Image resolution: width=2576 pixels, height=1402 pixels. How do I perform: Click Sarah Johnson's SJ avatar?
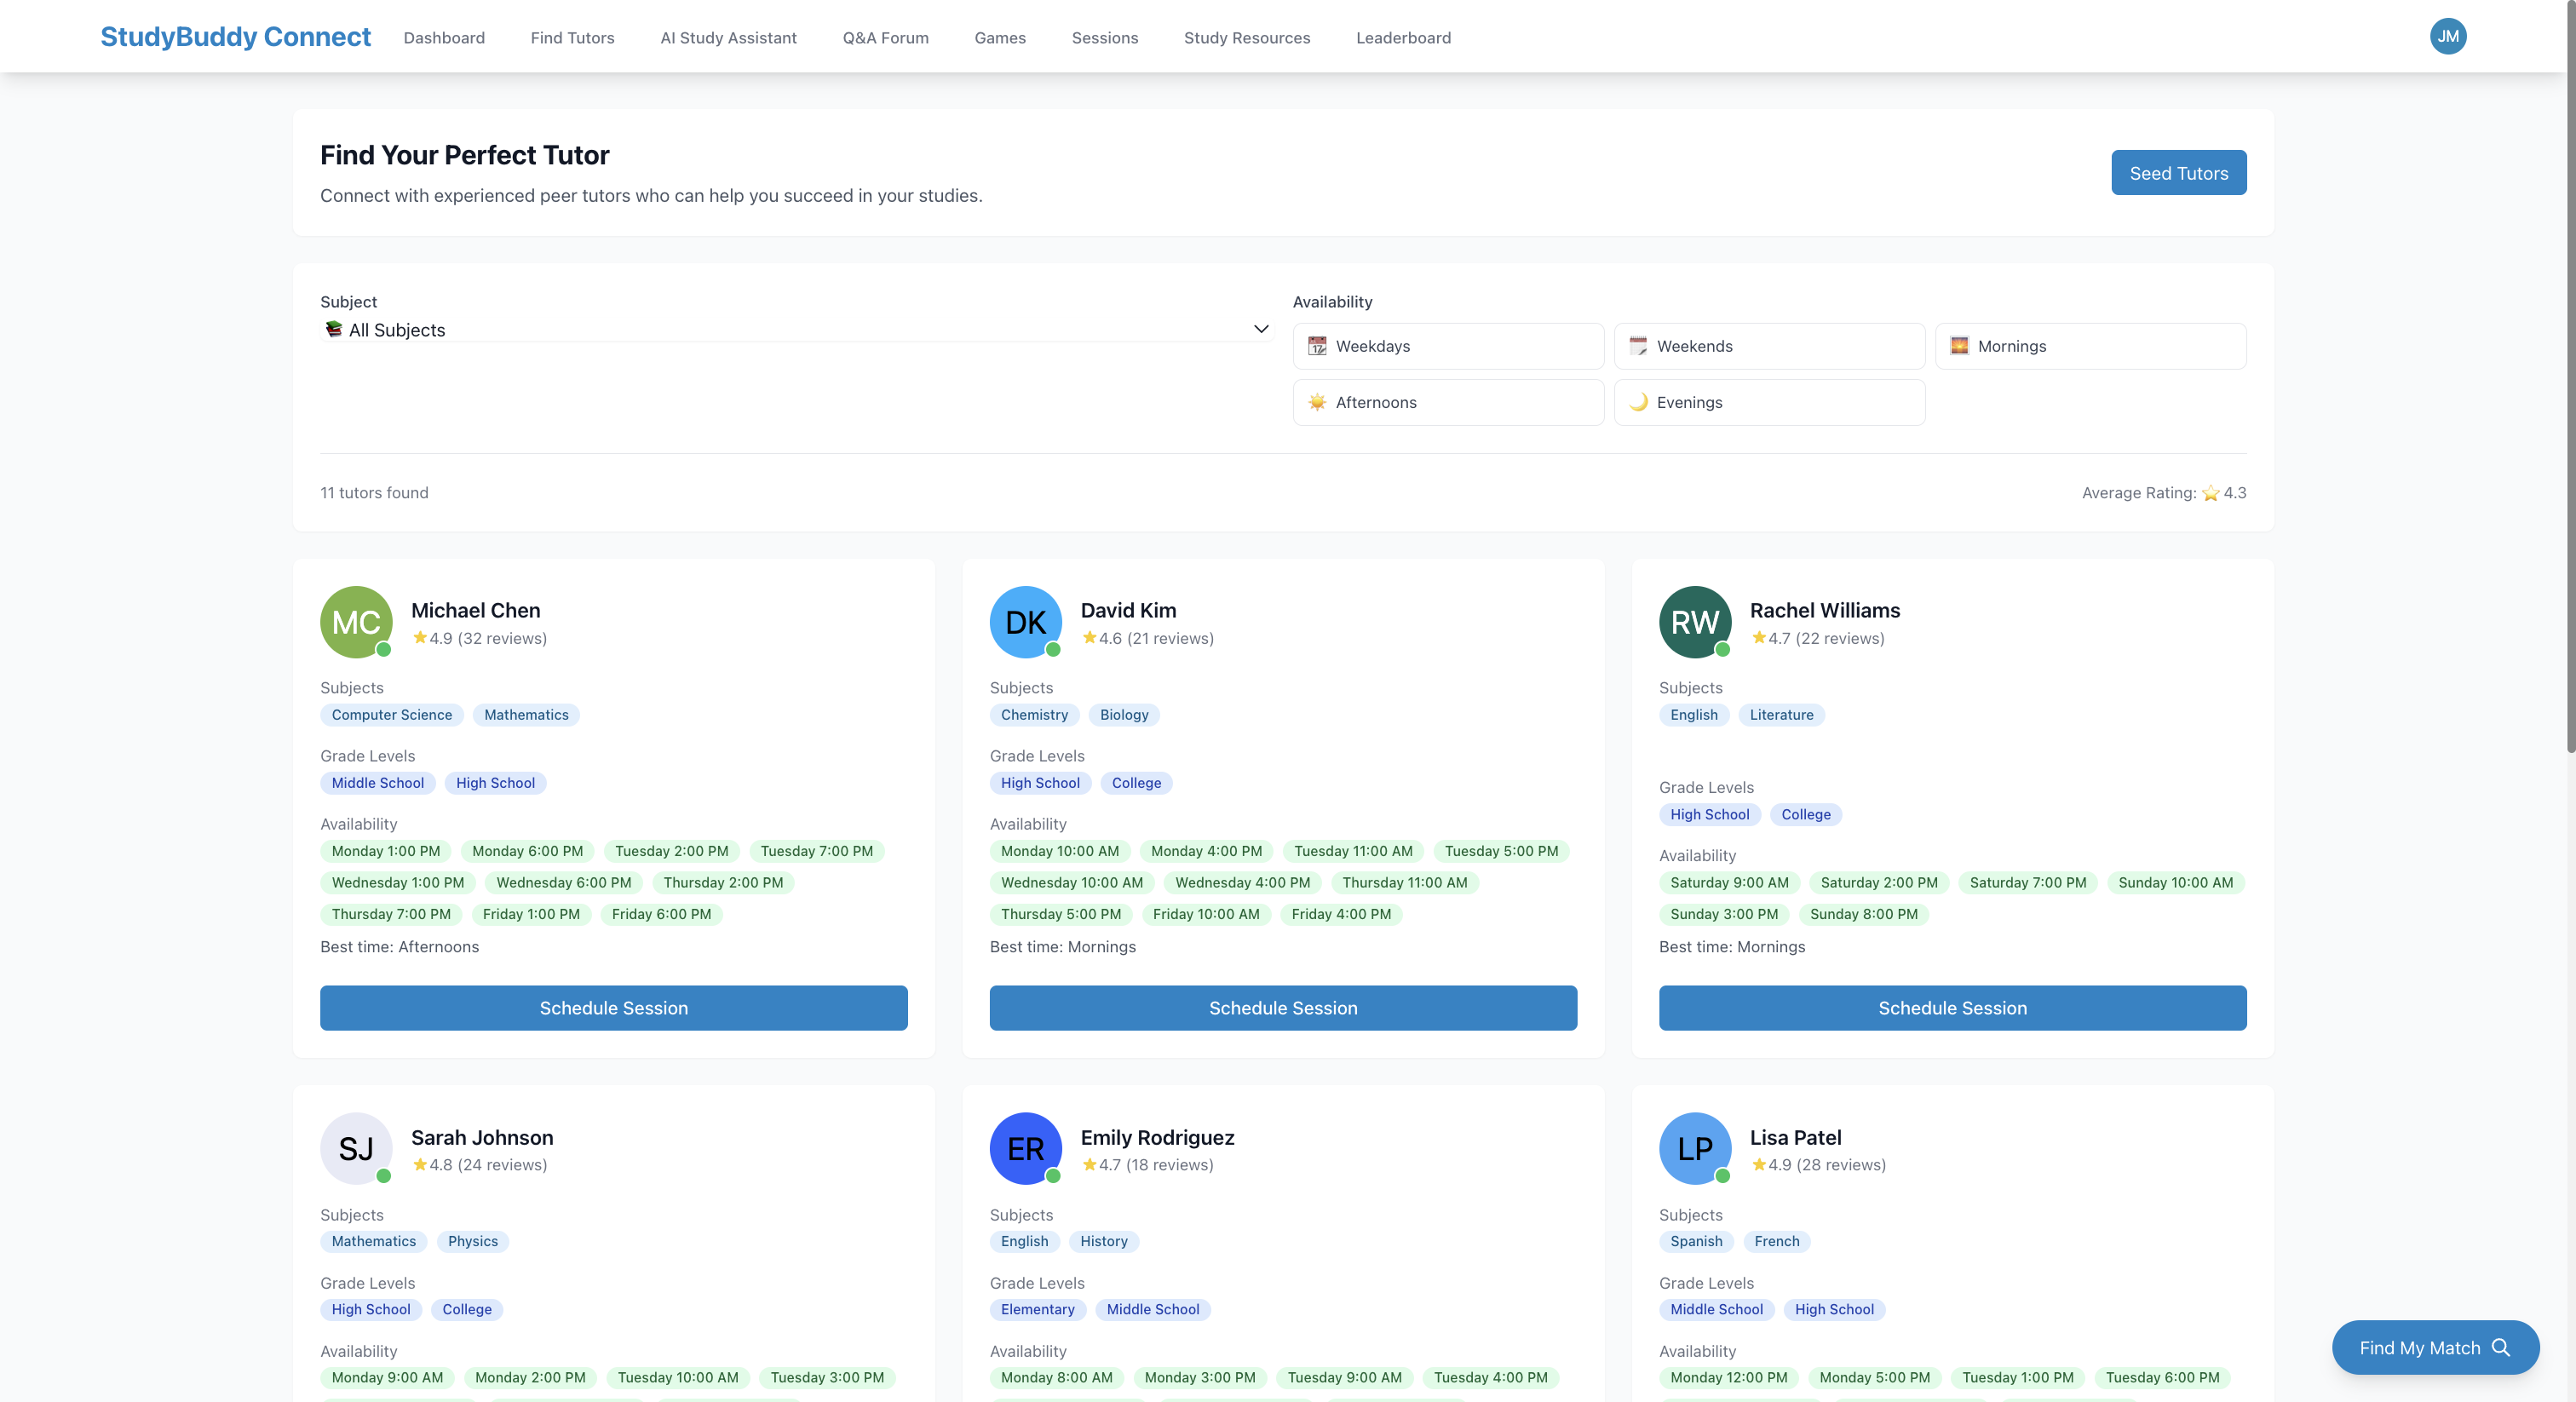tap(356, 1148)
